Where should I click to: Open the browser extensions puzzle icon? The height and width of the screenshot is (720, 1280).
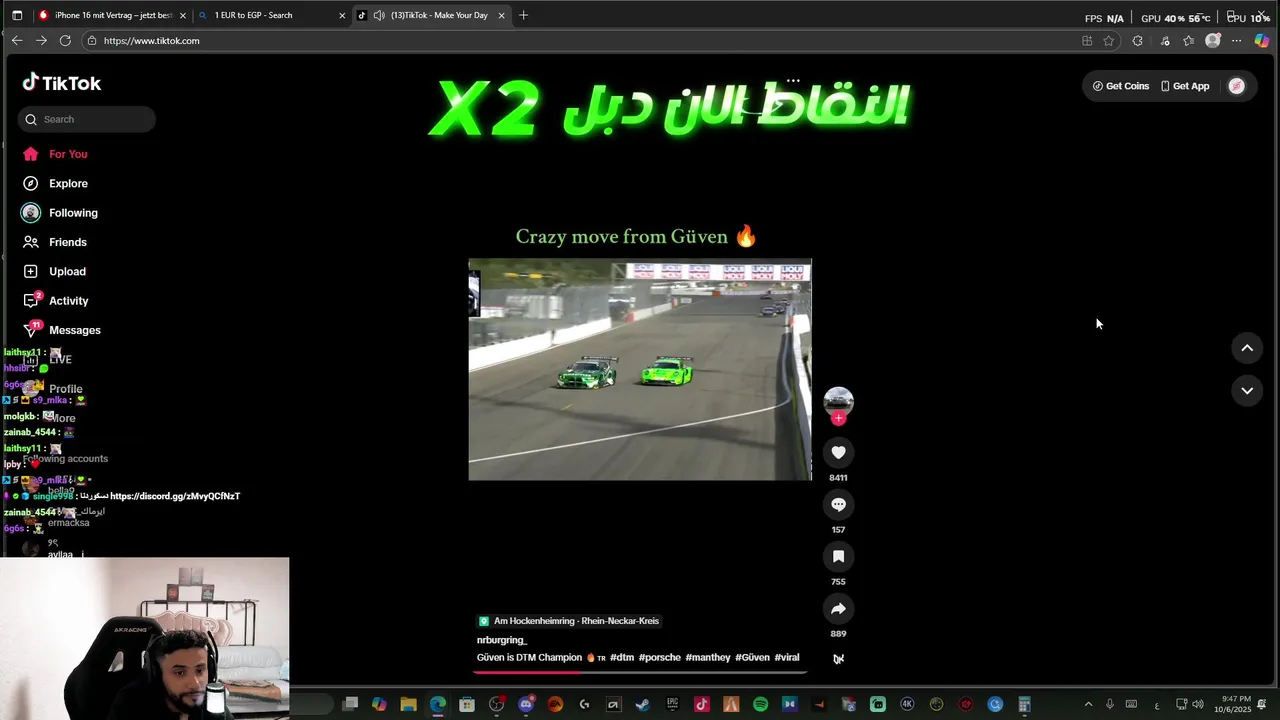click(1137, 41)
